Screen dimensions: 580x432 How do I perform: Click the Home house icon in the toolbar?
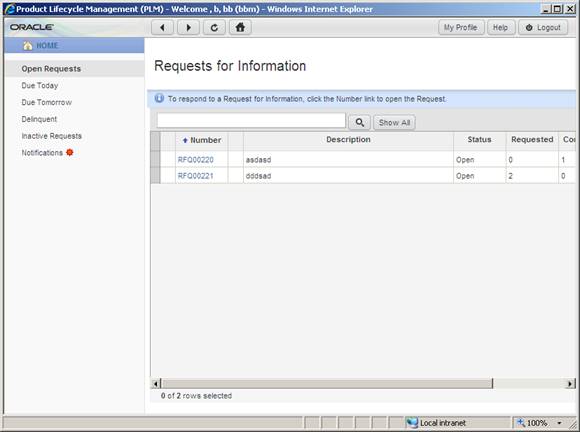(240, 27)
